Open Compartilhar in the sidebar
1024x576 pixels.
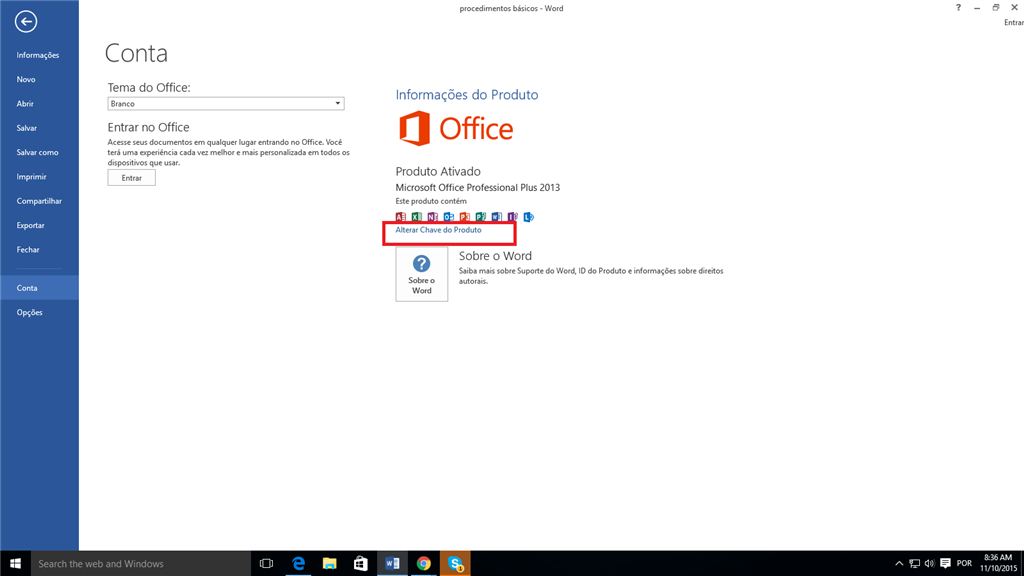click(39, 201)
